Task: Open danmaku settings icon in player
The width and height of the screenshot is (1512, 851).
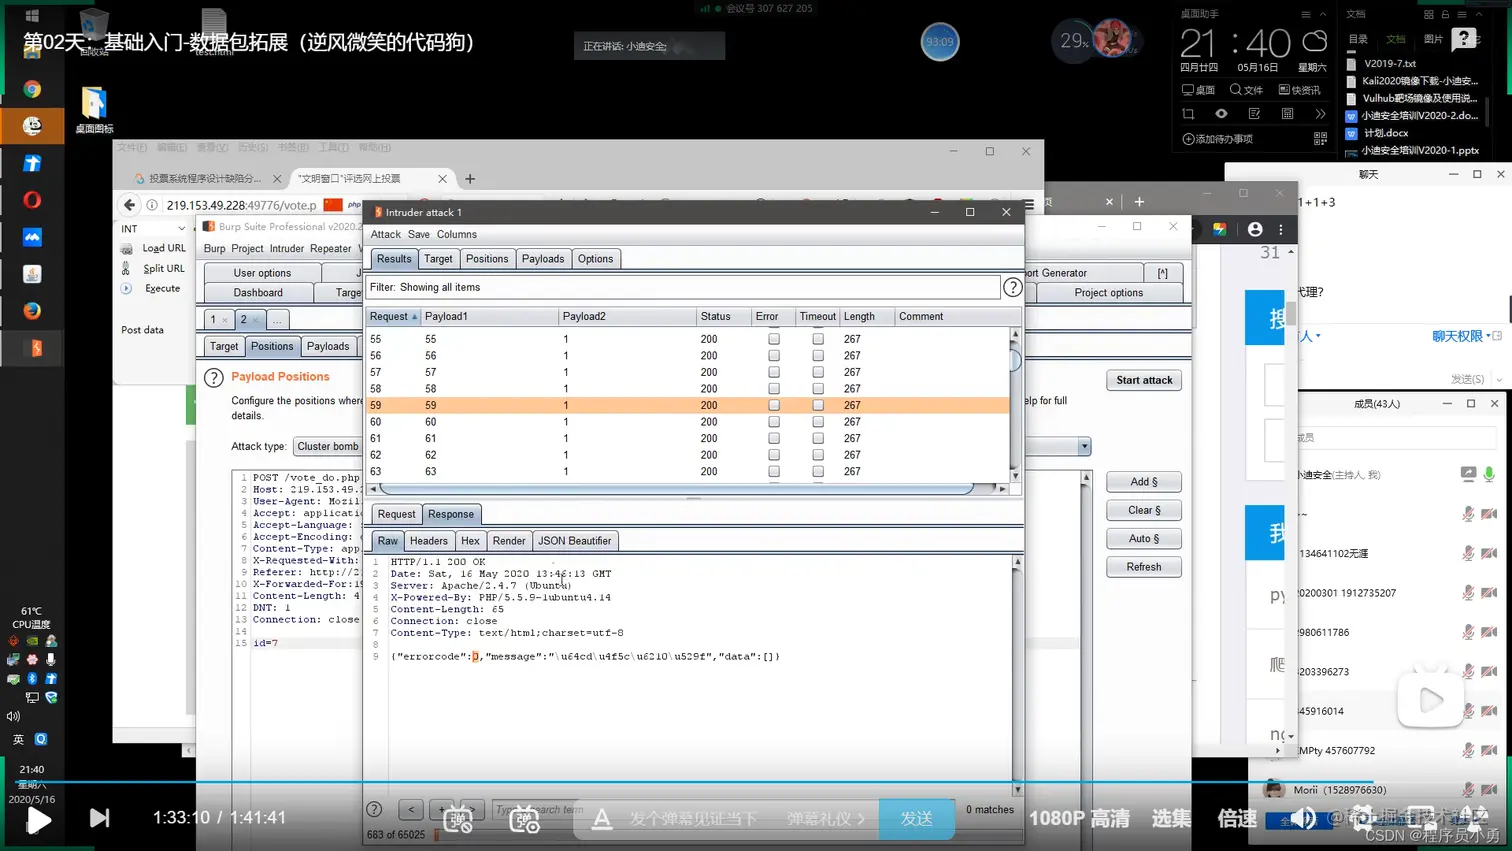Action: coord(524,819)
